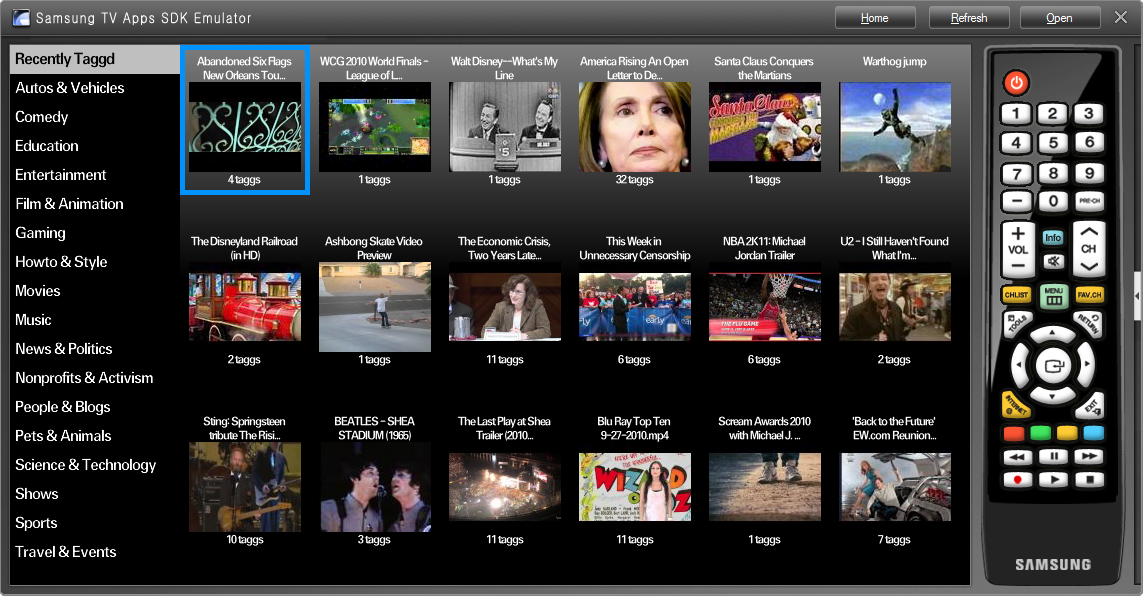Go to next channel with CH up arrow
1143x596 pixels.
[1089, 232]
